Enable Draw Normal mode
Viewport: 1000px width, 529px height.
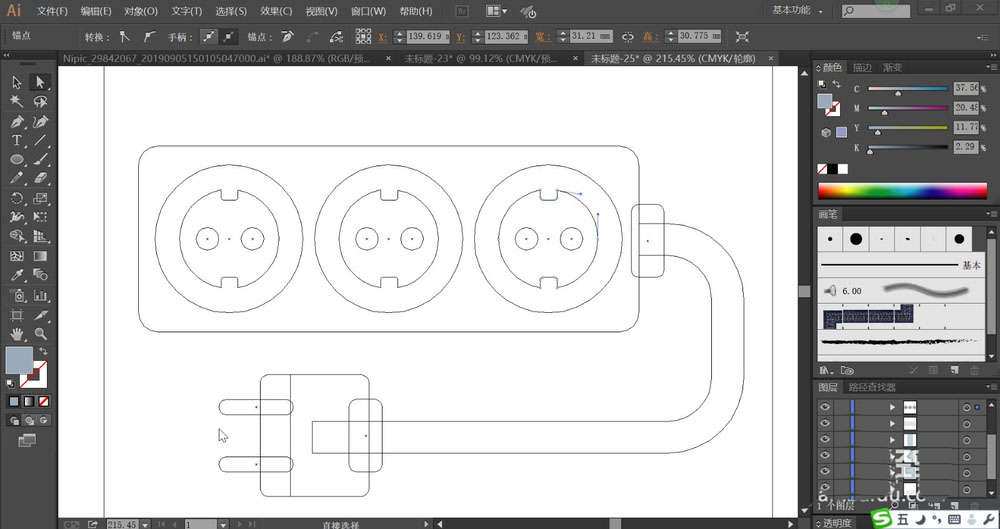click(14, 421)
